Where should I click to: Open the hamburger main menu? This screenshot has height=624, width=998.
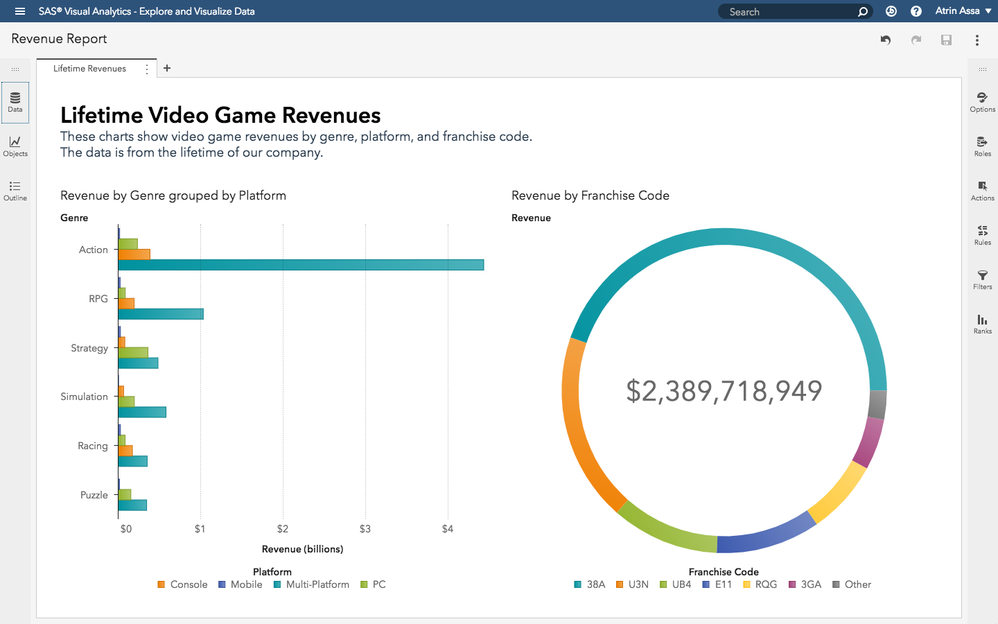(19, 11)
